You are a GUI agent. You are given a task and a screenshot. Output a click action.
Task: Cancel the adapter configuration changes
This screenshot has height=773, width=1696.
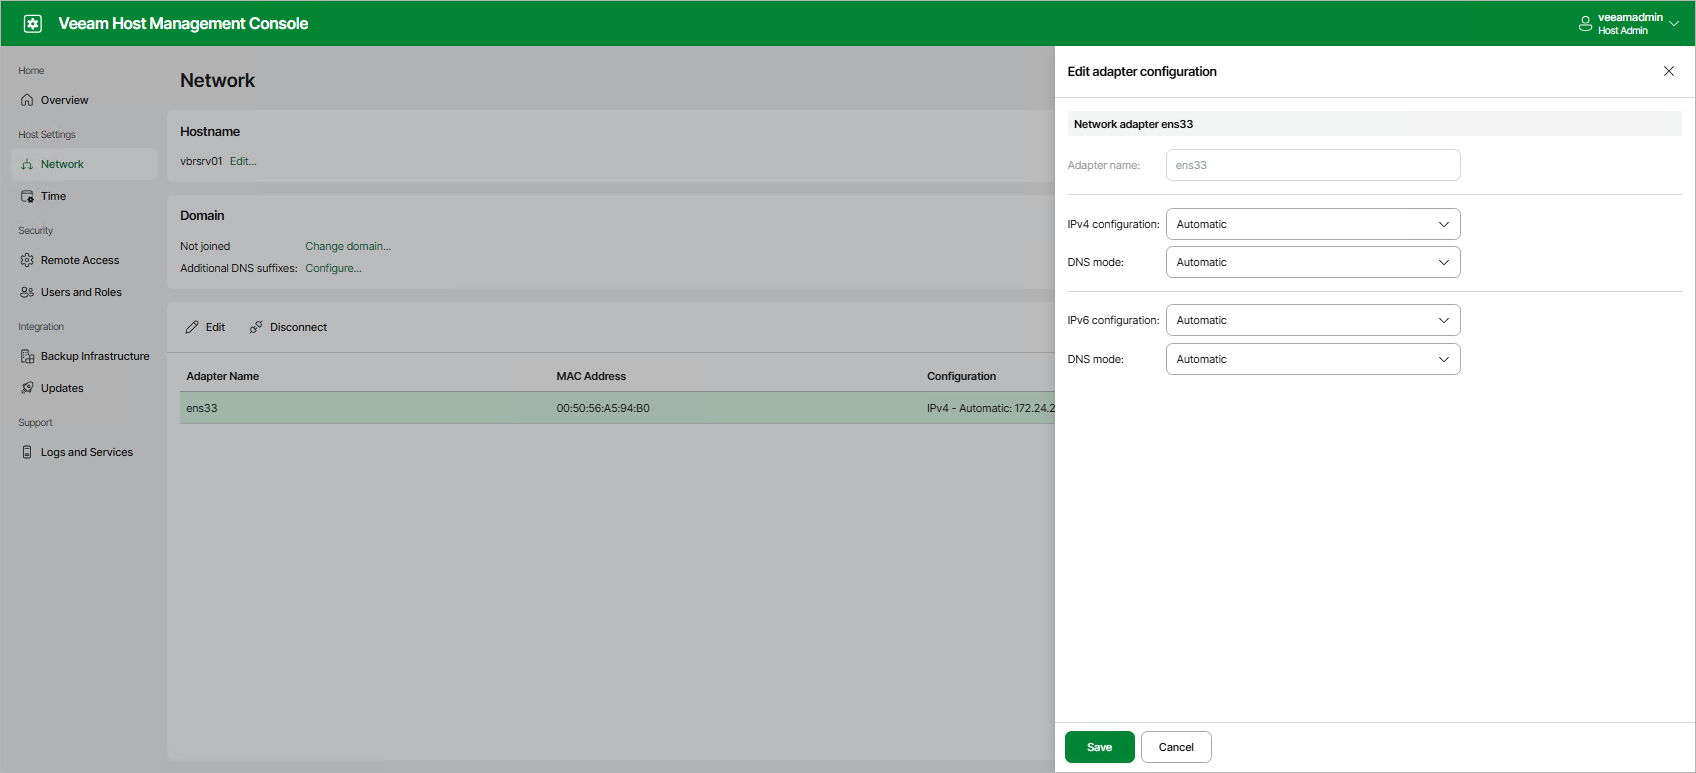[1175, 747]
